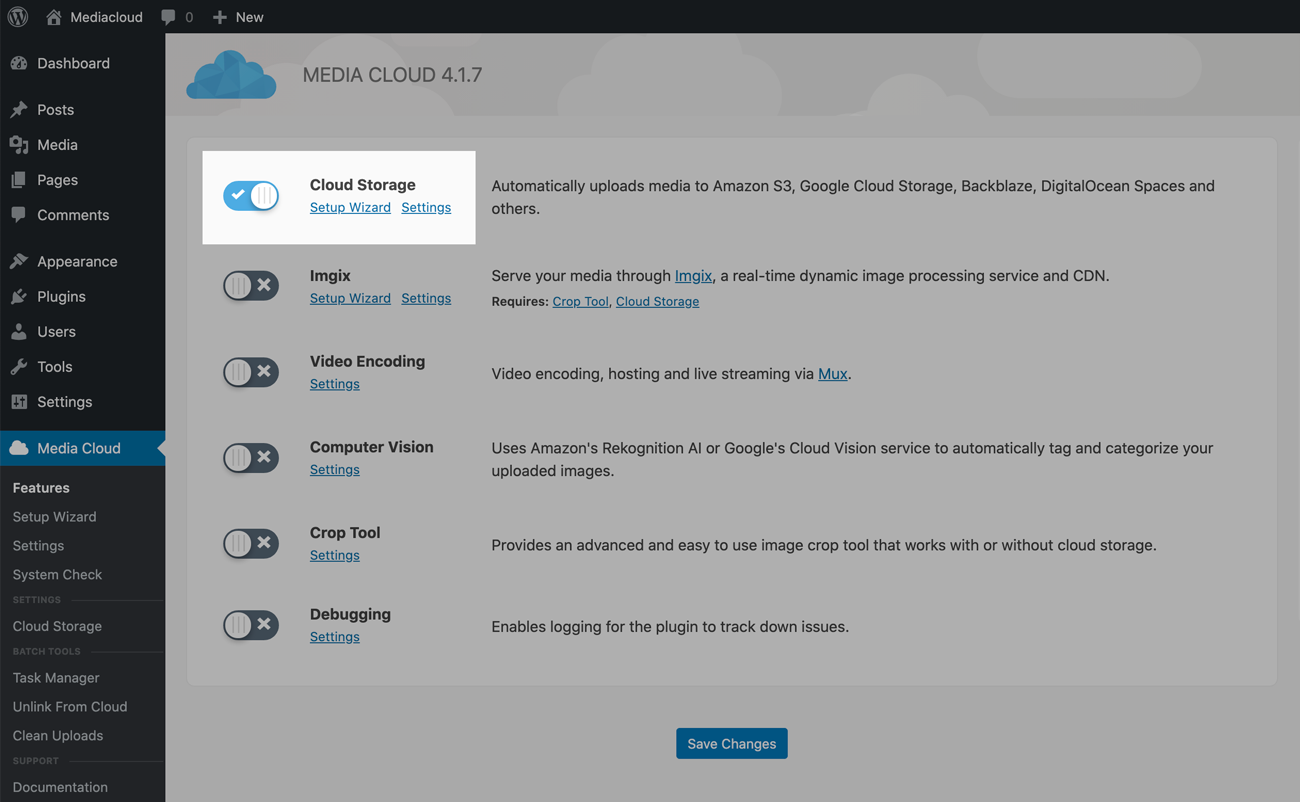Click the Appearance brush icon

coord(19,261)
